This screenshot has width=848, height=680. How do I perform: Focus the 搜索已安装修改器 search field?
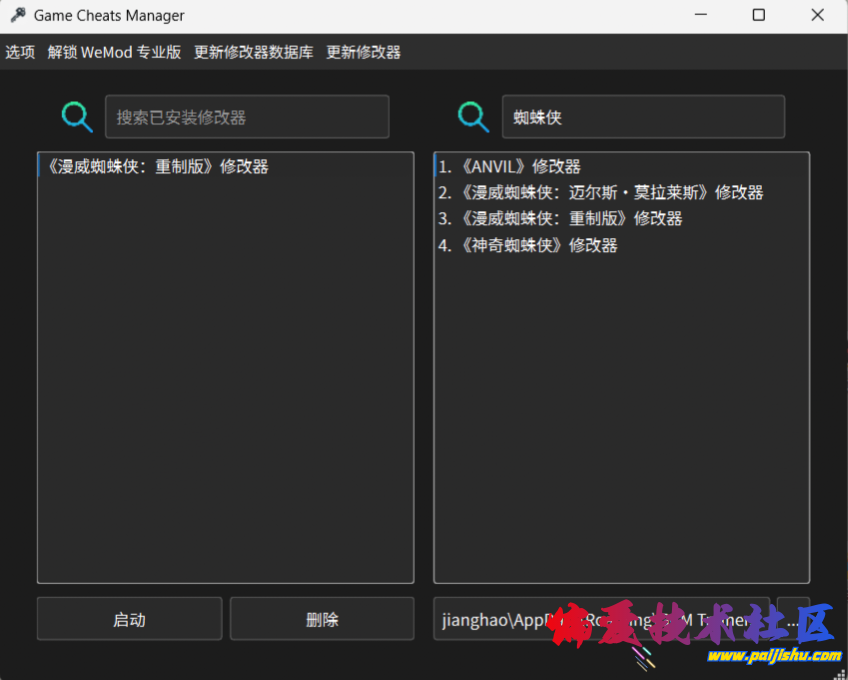coord(247,117)
